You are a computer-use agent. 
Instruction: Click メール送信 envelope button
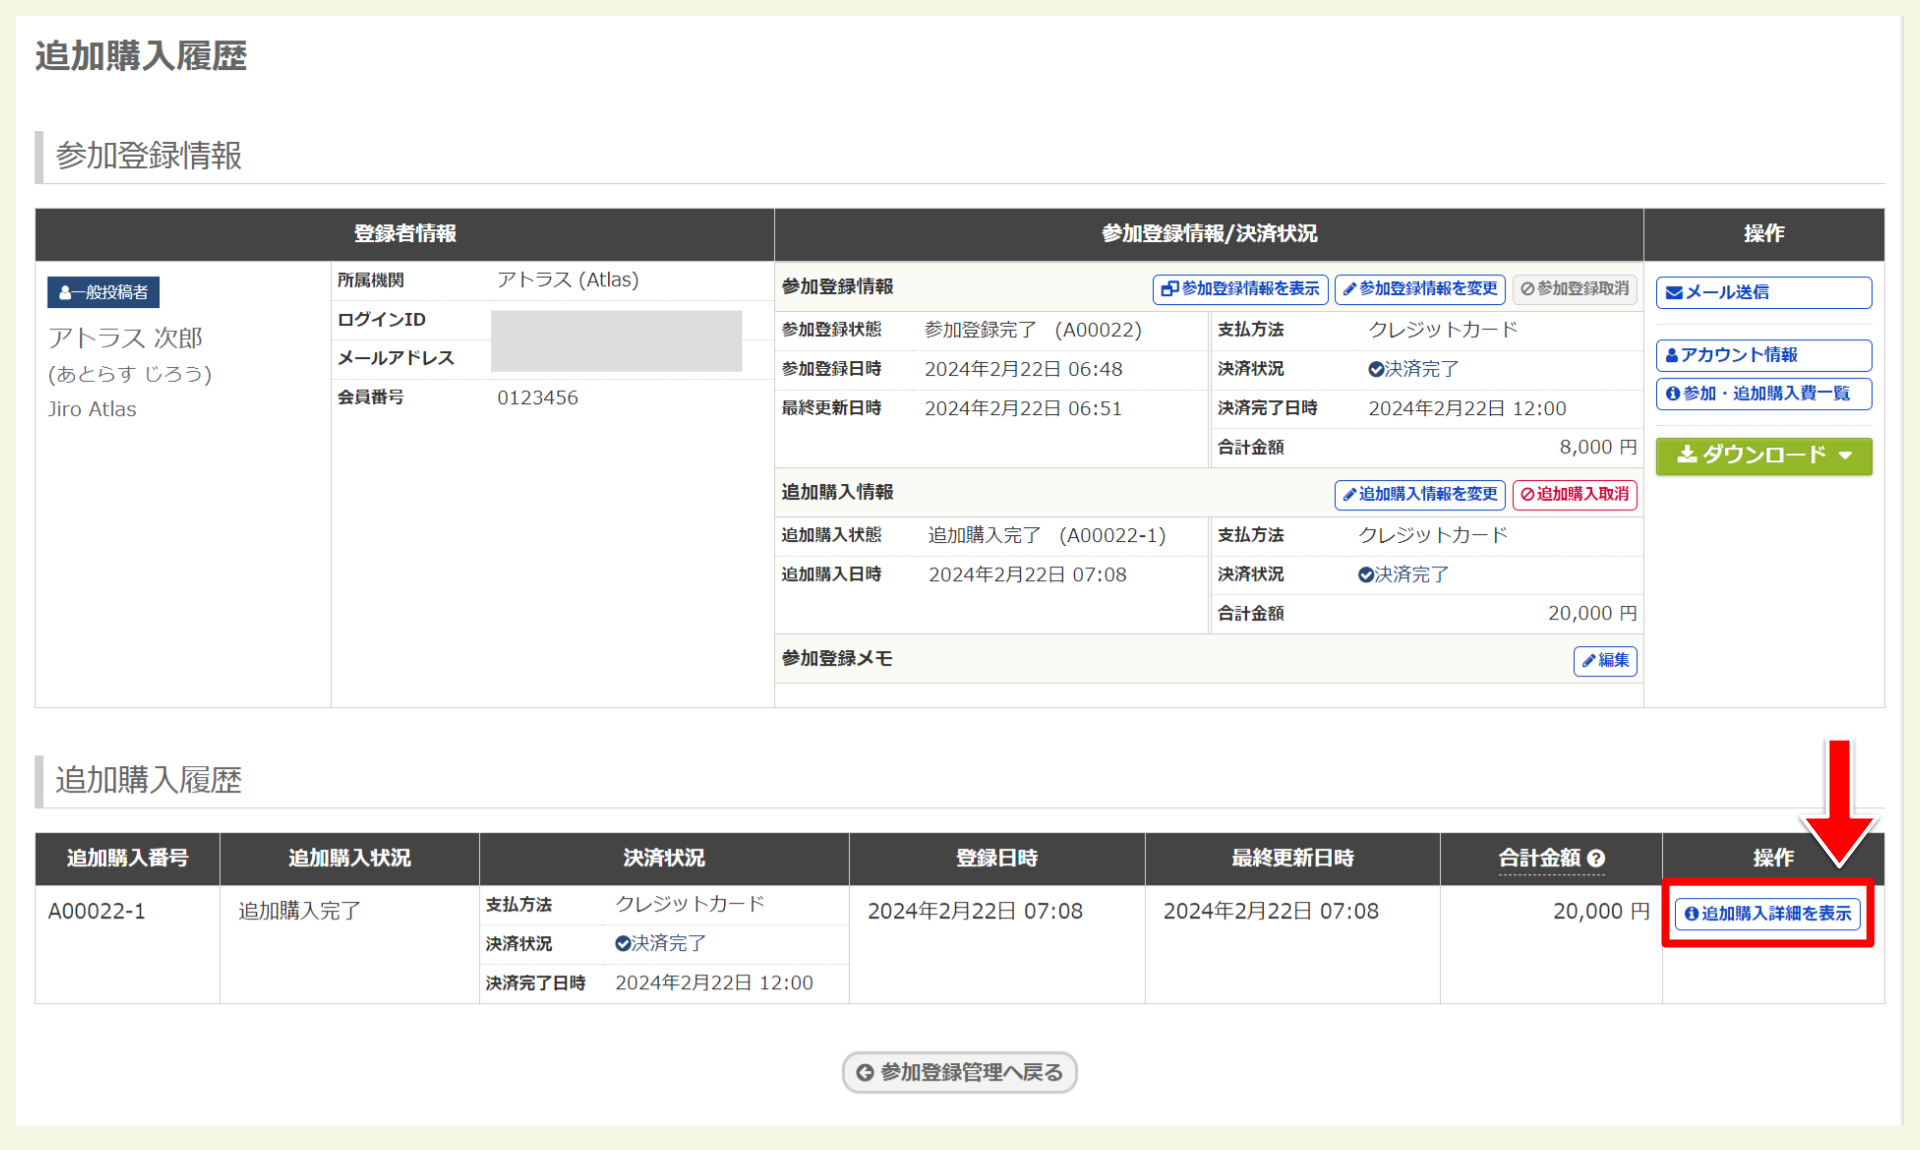(1763, 292)
